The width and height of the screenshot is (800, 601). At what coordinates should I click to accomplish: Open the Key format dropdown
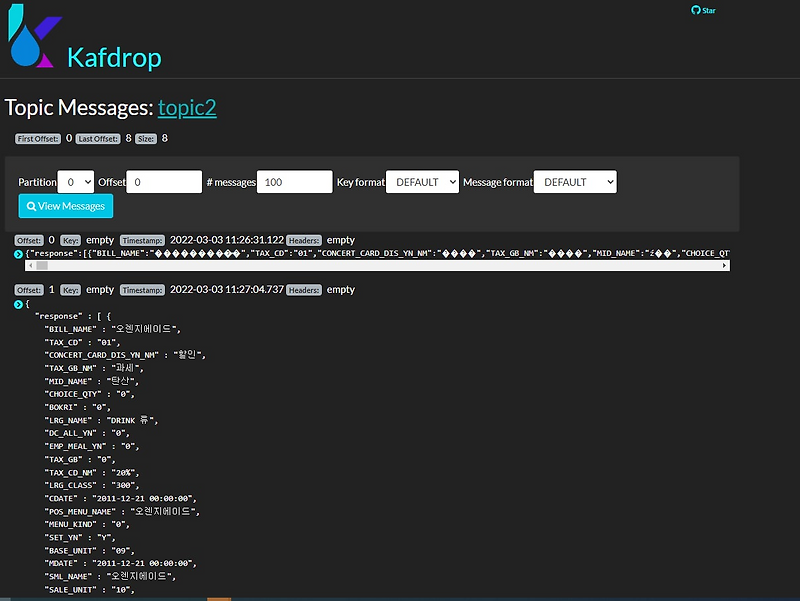point(423,181)
